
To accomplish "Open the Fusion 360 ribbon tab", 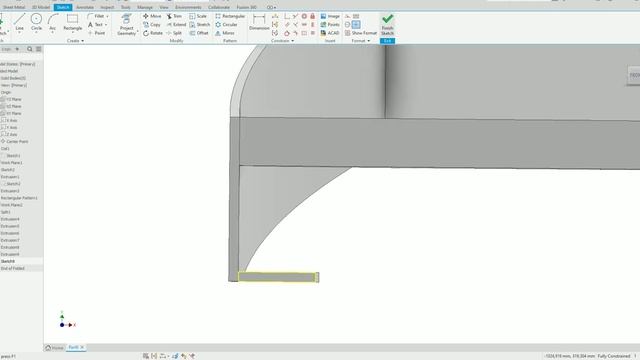I will tap(247, 7).
